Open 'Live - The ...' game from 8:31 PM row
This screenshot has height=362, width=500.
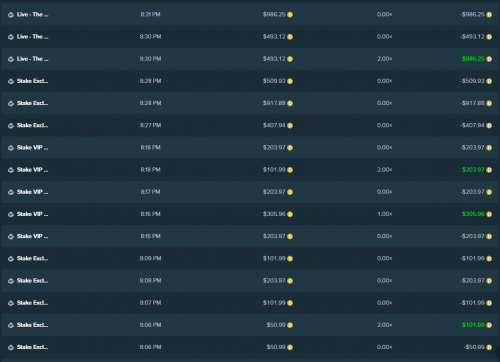click(x=33, y=14)
